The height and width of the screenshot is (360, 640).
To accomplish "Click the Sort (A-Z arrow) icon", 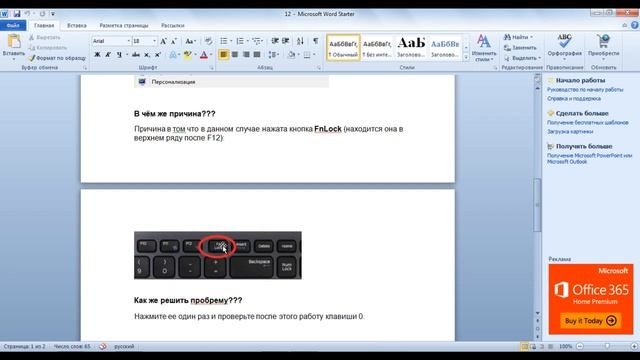I will point(300,41).
